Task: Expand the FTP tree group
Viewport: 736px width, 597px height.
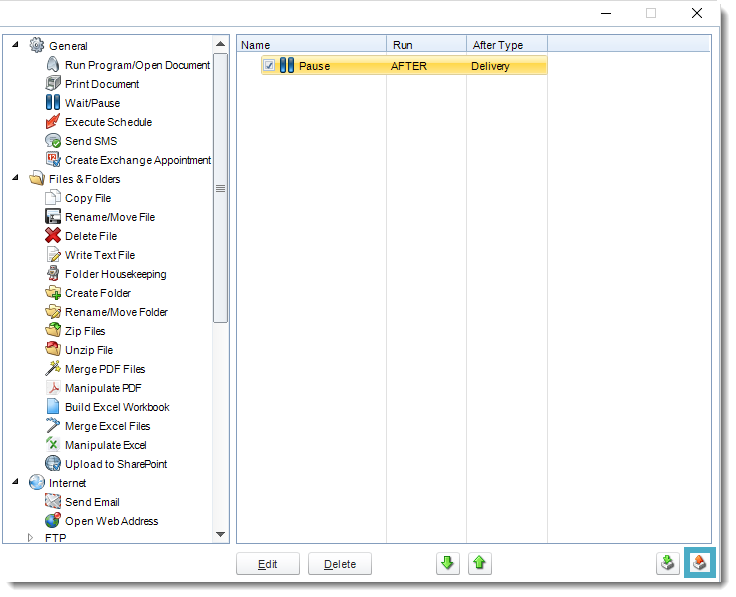Action: click(31, 537)
